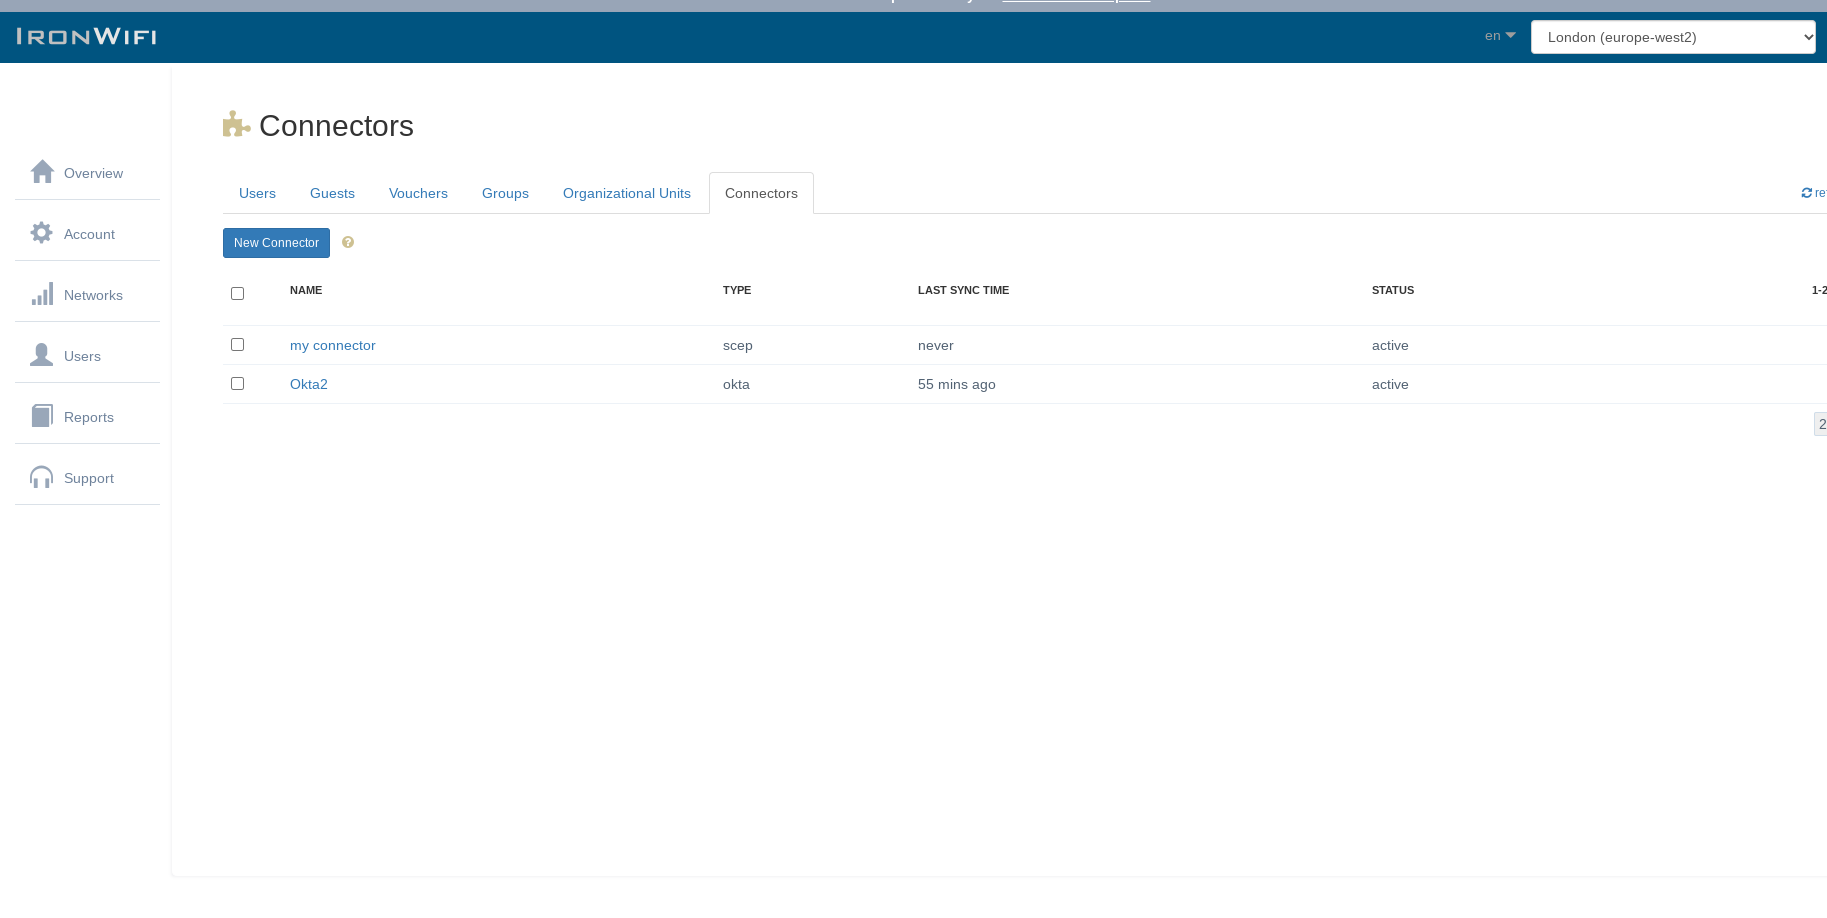
Task: Open the help icon next to New Connector
Action: [x=347, y=242]
